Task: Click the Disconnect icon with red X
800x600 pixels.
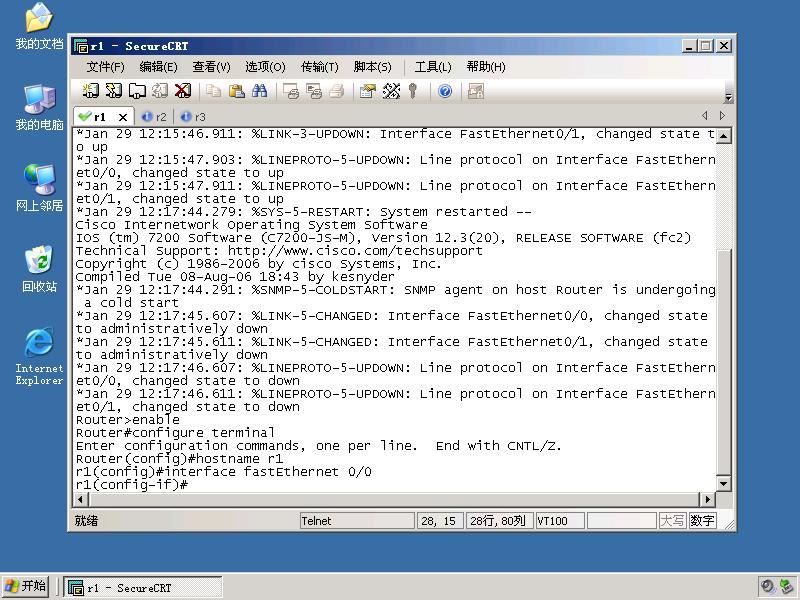Action: [183, 91]
